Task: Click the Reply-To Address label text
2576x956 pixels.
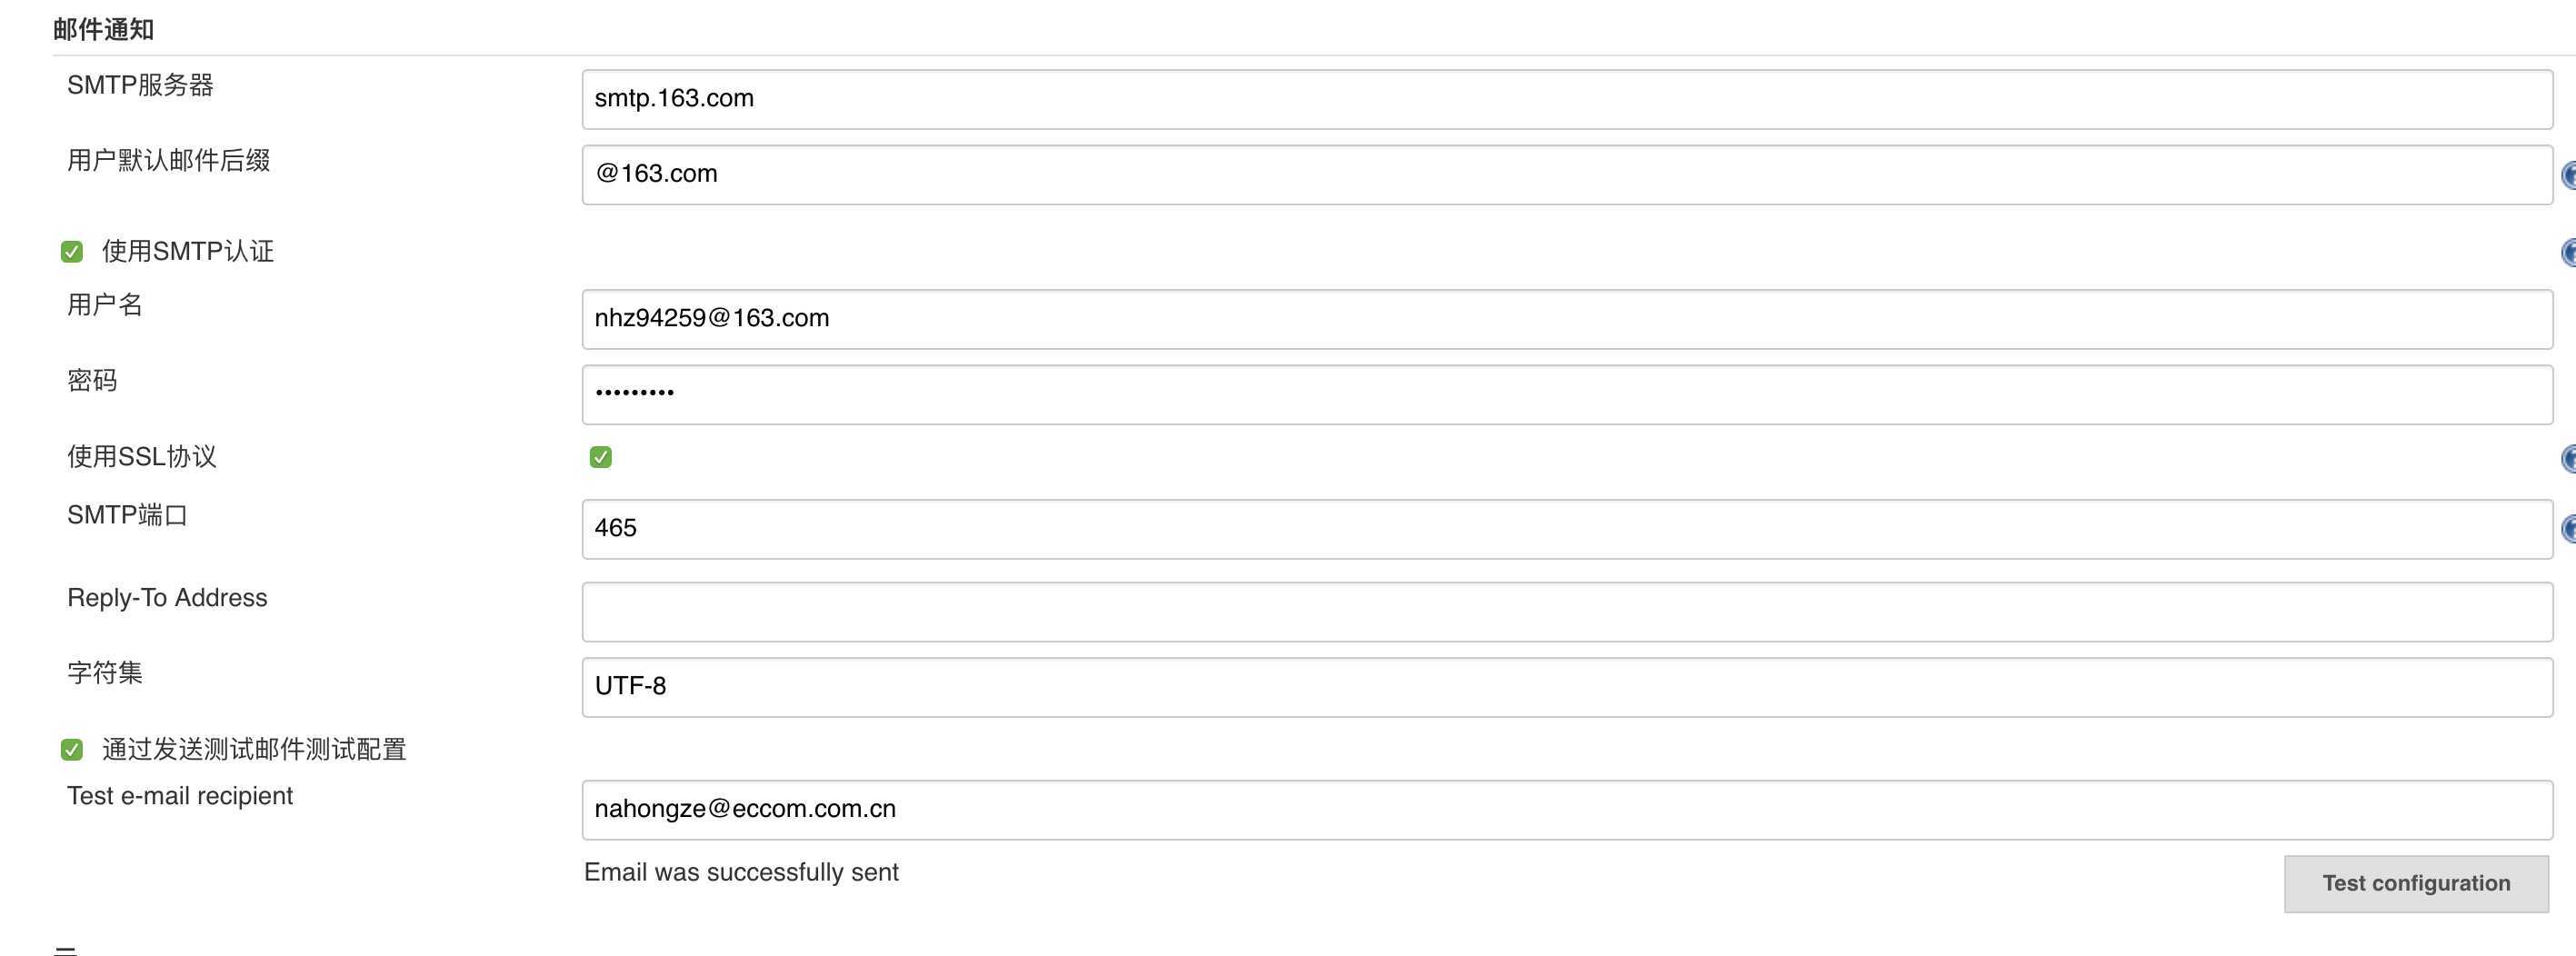Action: tap(167, 598)
